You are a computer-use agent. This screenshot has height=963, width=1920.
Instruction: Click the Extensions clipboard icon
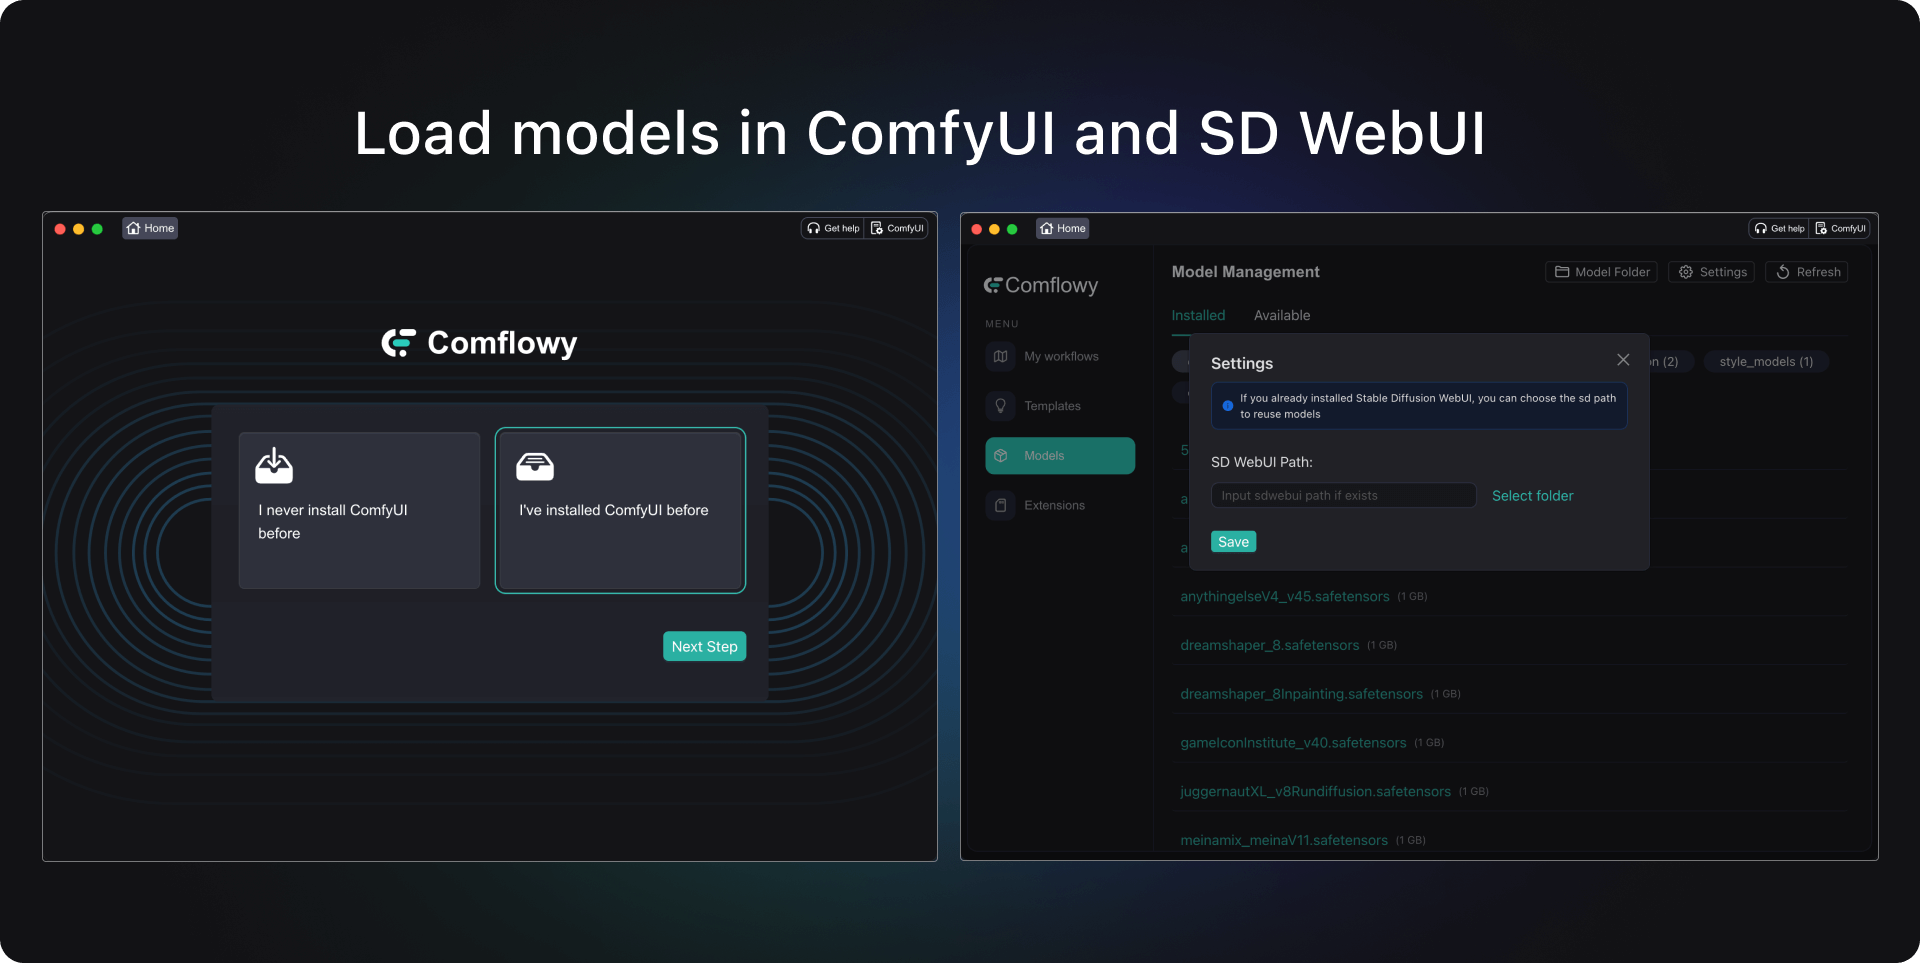point(1000,506)
